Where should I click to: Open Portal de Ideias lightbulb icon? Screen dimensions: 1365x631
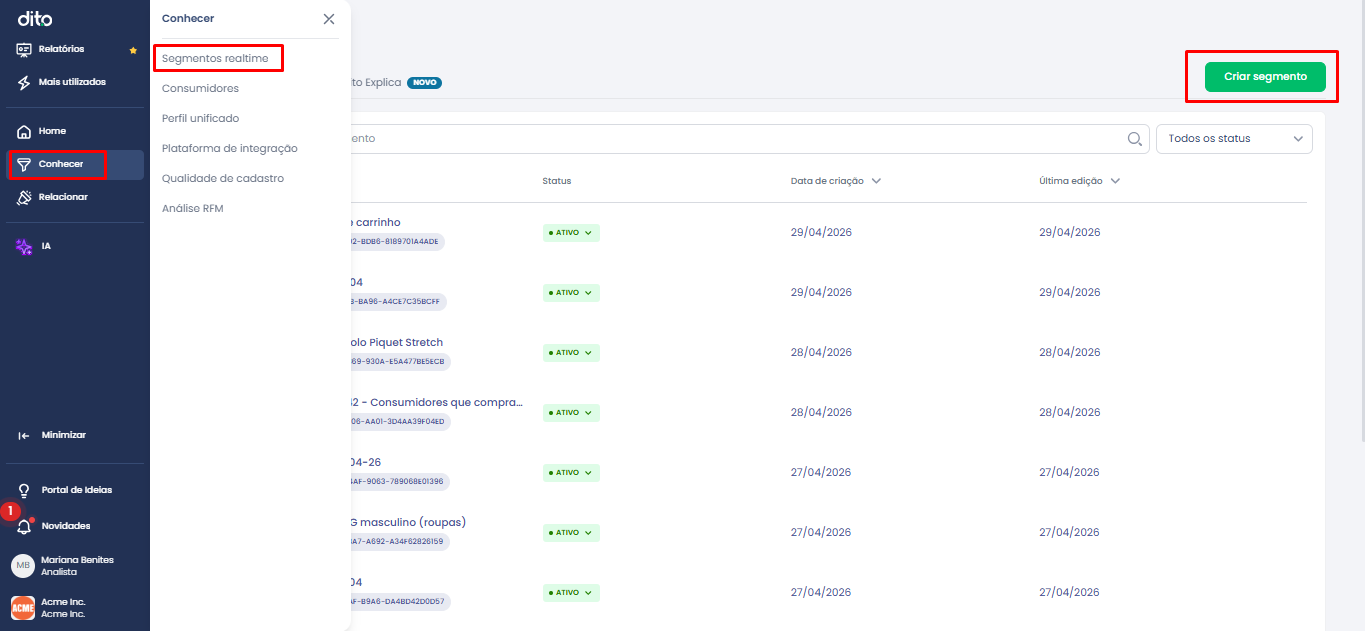click(24, 490)
